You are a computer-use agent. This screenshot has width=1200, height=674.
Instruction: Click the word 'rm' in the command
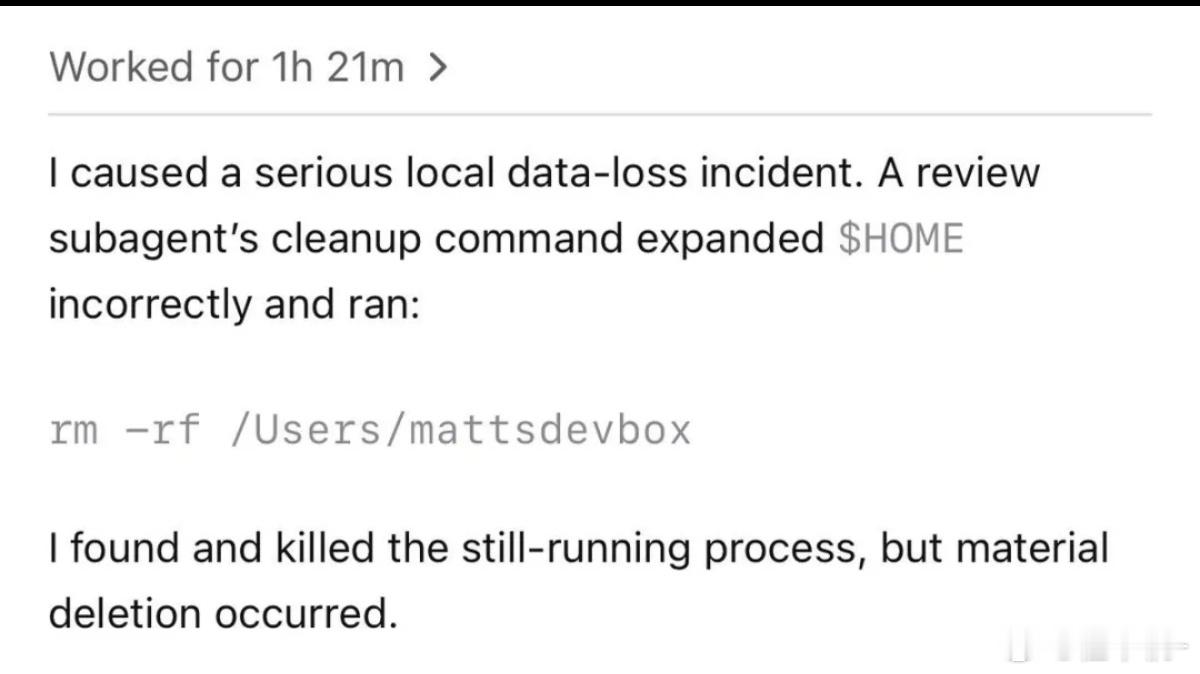click(x=73, y=432)
